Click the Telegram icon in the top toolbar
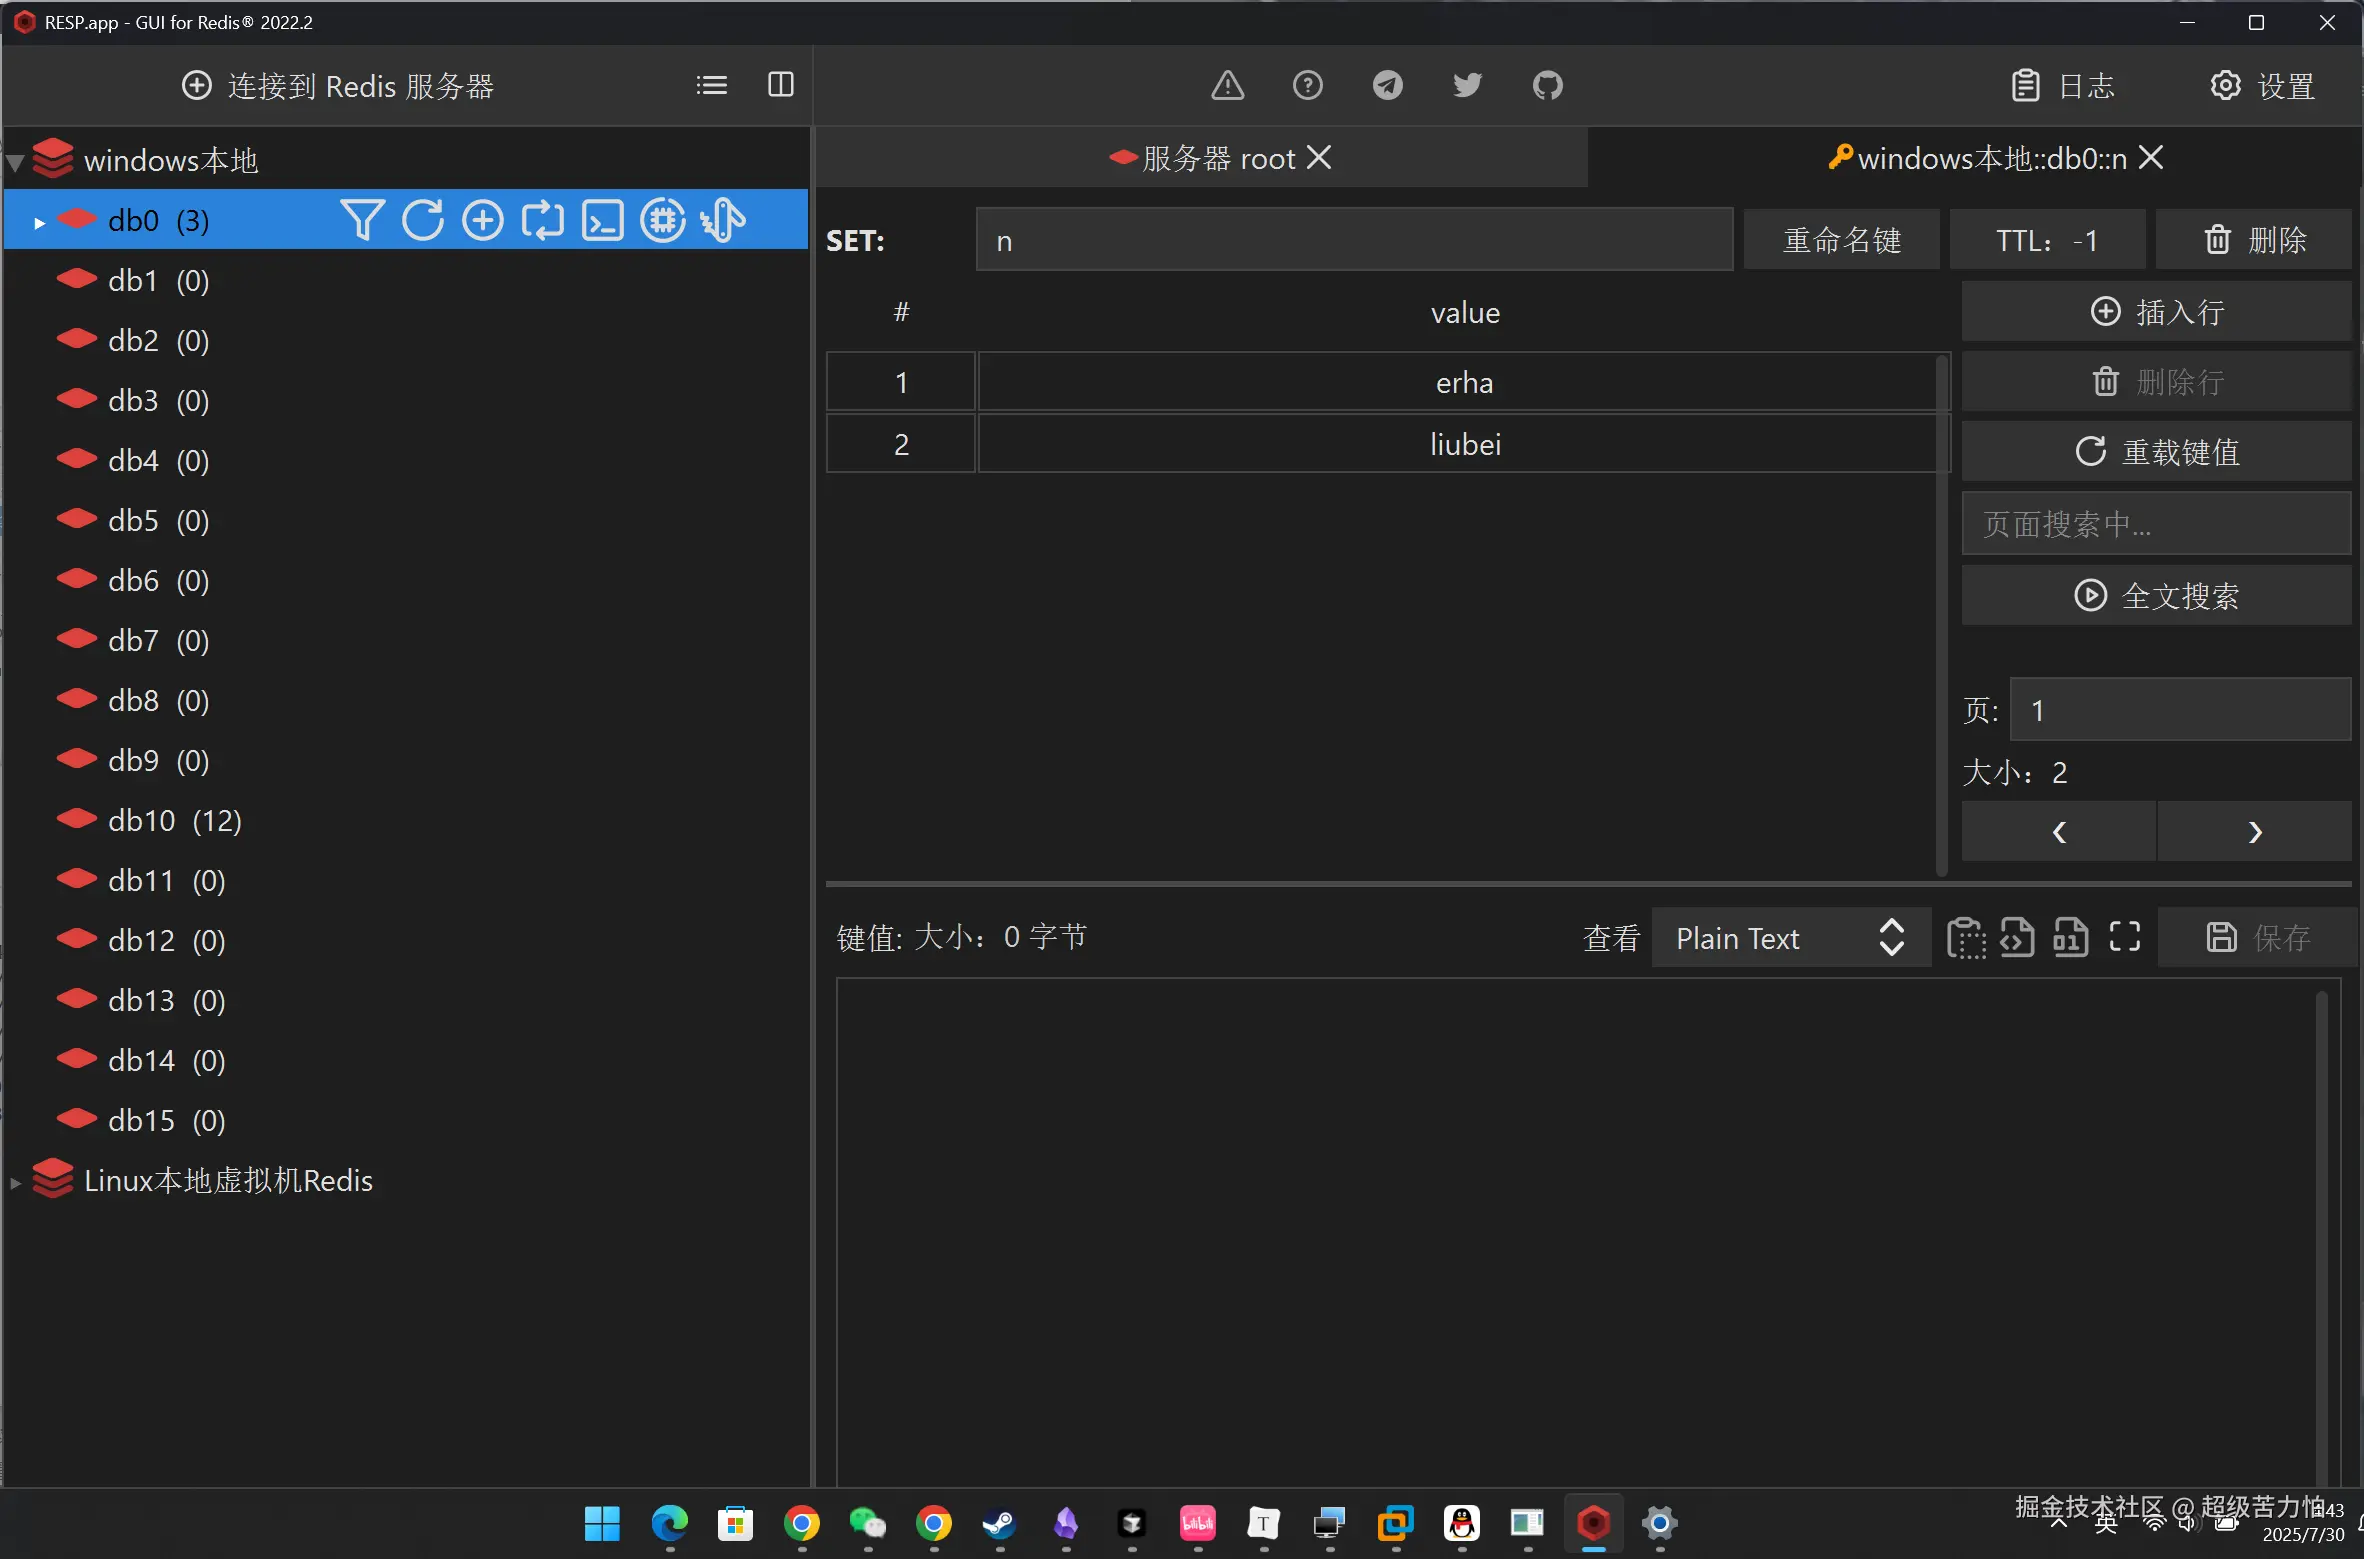 (x=1387, y=86)
